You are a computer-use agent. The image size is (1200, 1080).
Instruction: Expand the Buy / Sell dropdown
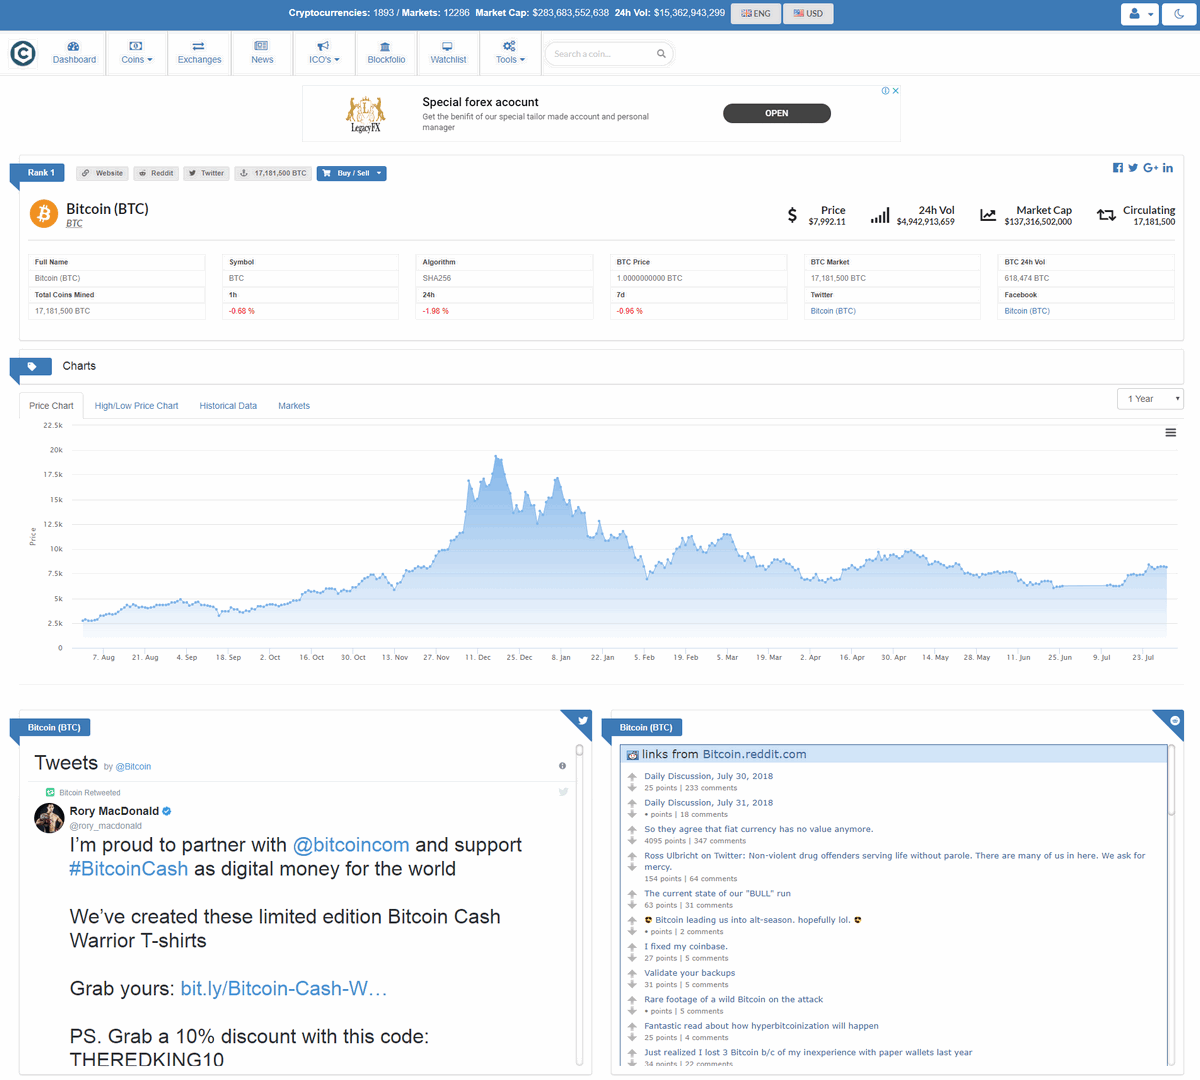pos(352,173)
